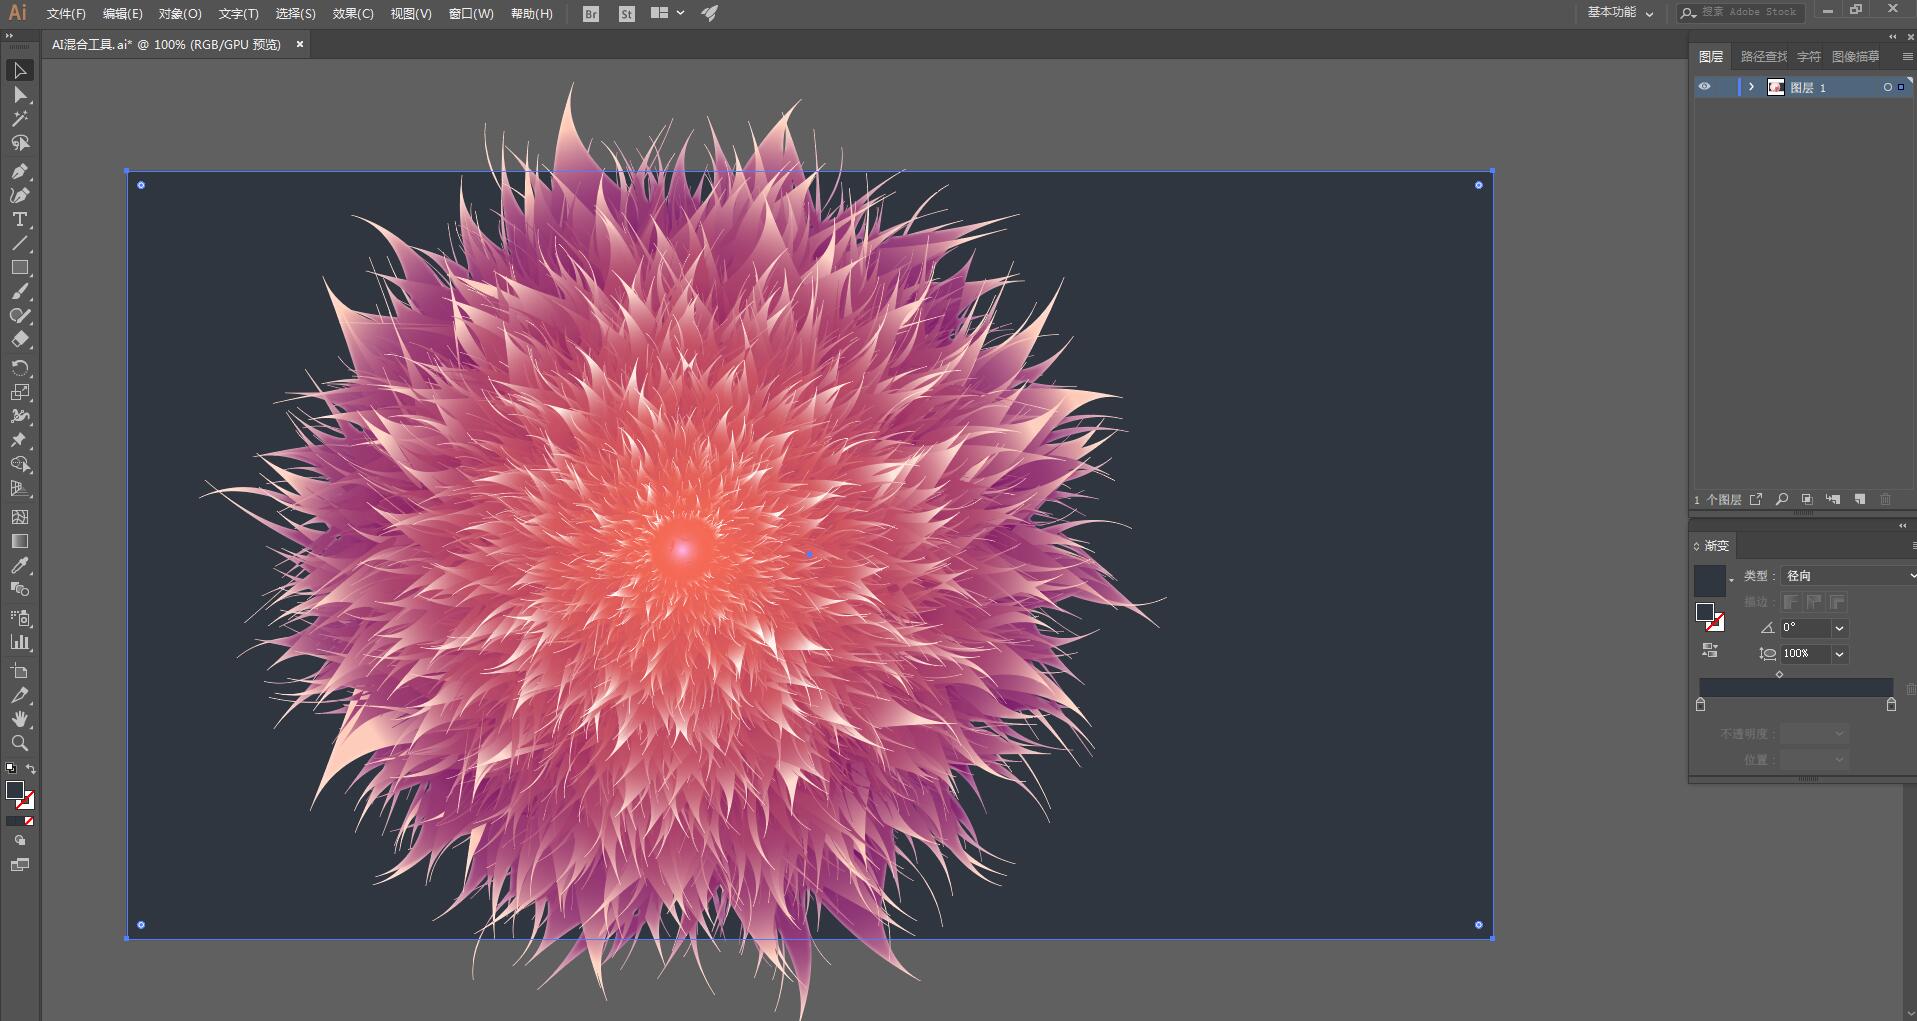Create a new sublayer

point(1833,499)
